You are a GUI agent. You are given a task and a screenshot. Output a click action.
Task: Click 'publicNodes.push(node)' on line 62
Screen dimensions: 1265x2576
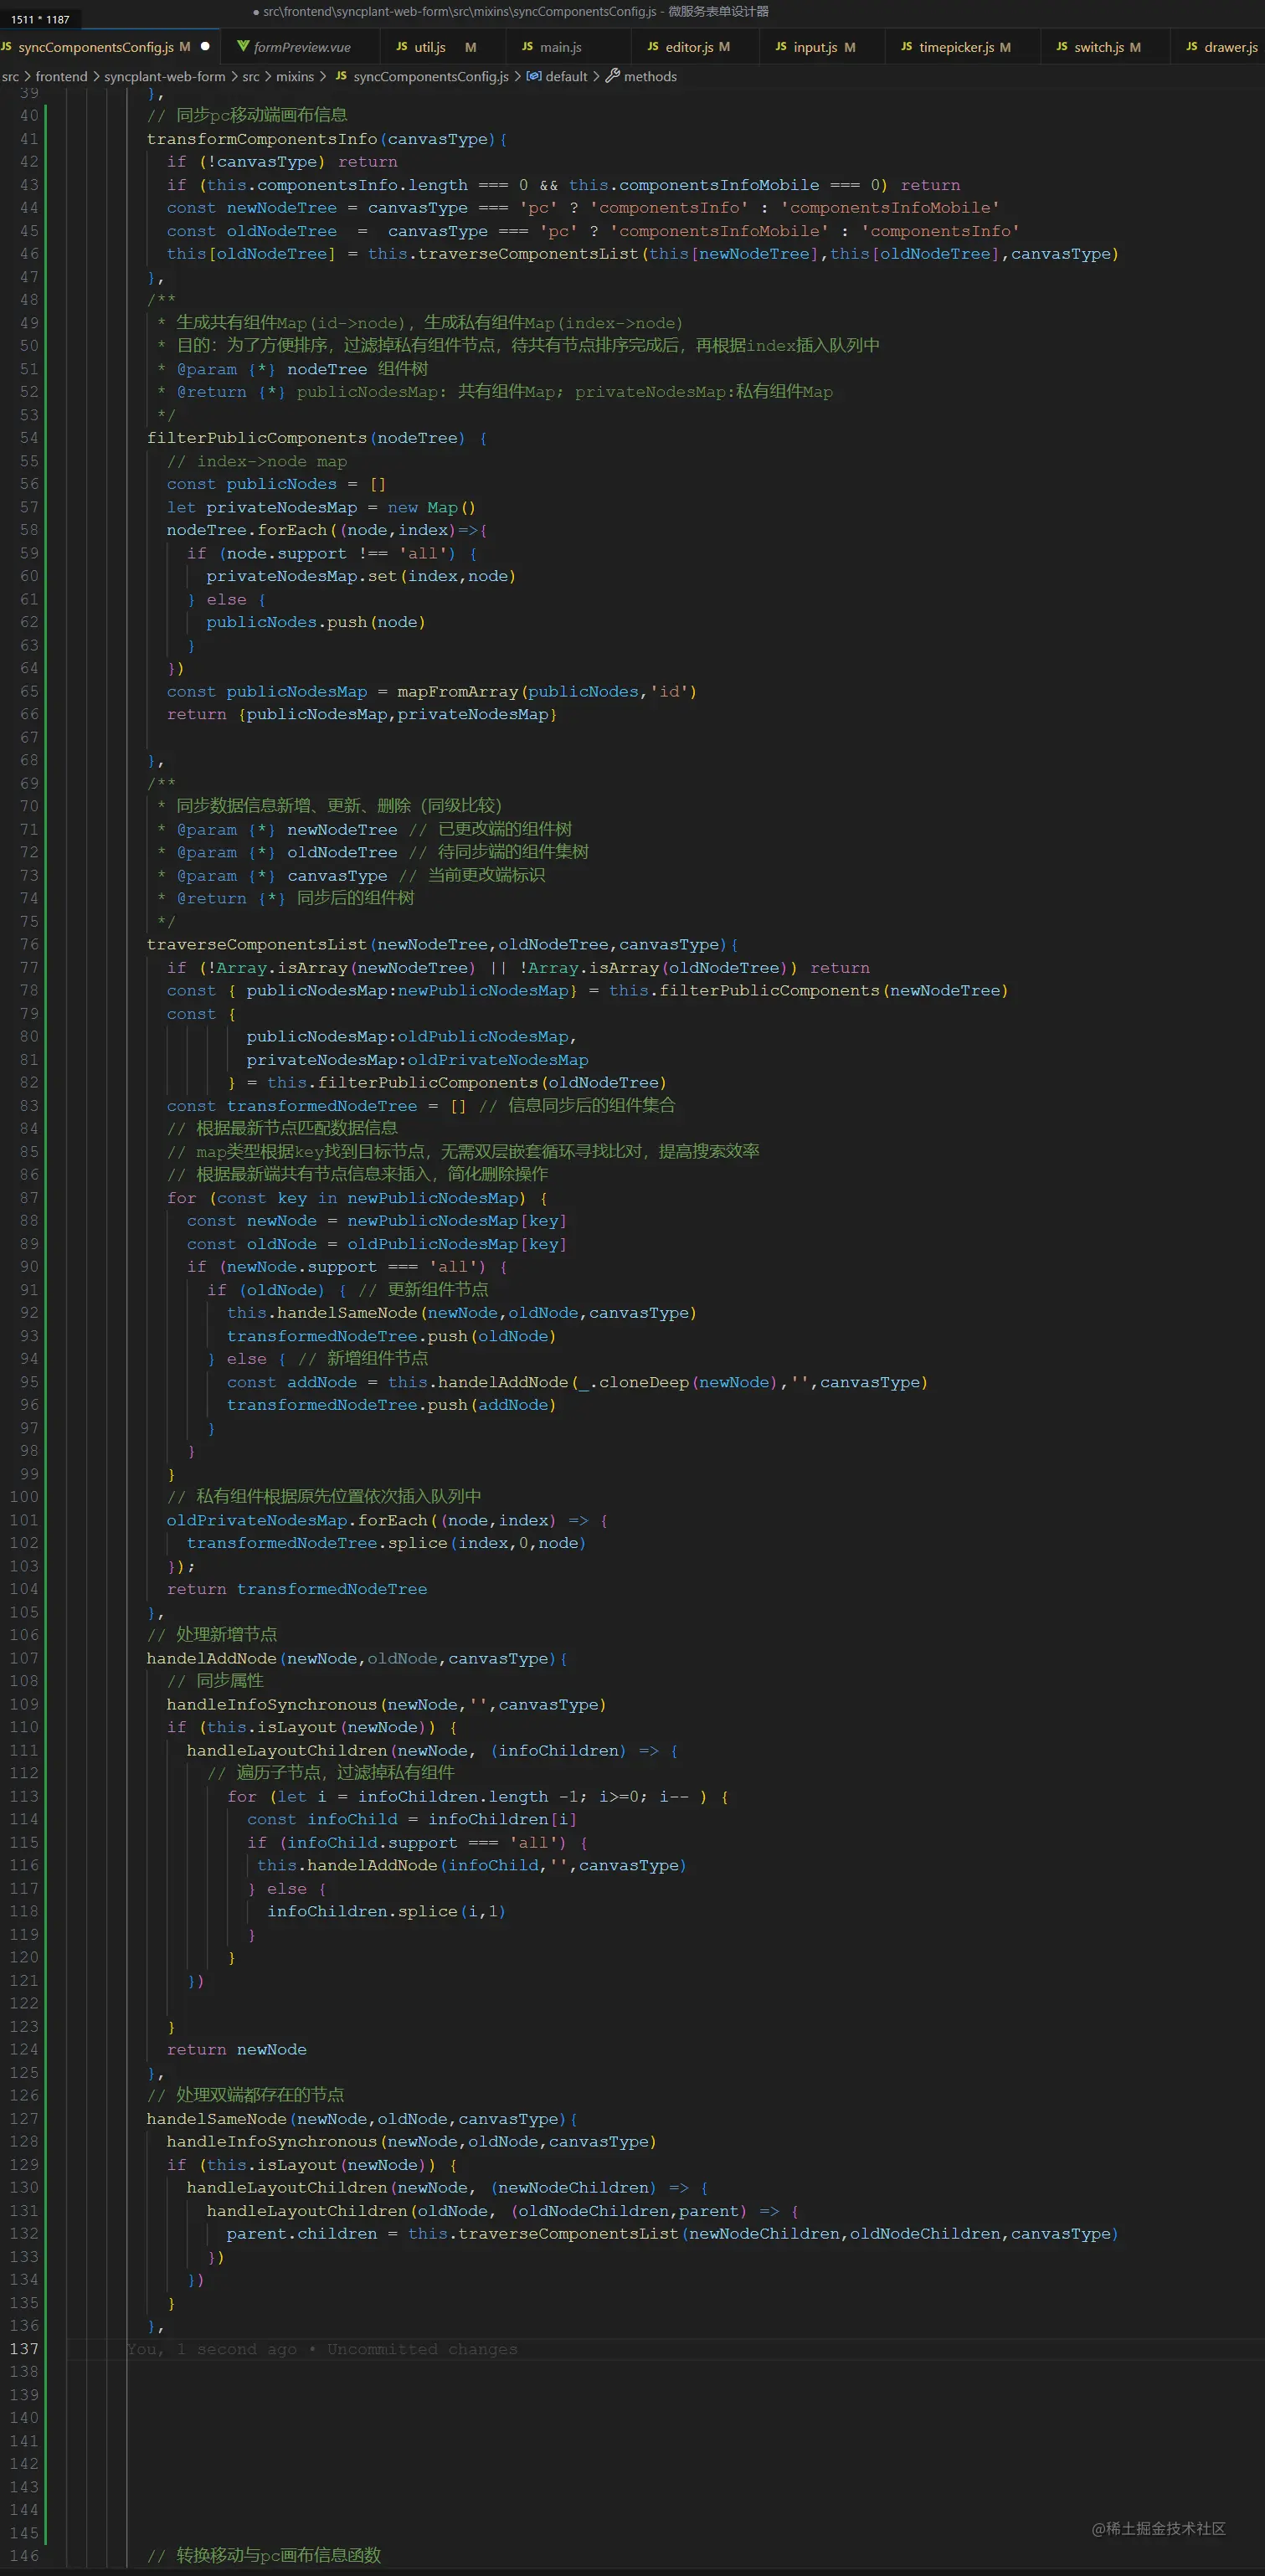[x=316, y=622]
